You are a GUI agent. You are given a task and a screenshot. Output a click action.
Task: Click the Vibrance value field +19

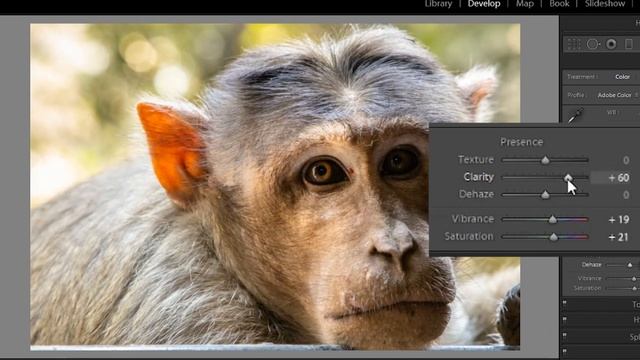click(x=618, y=220)
